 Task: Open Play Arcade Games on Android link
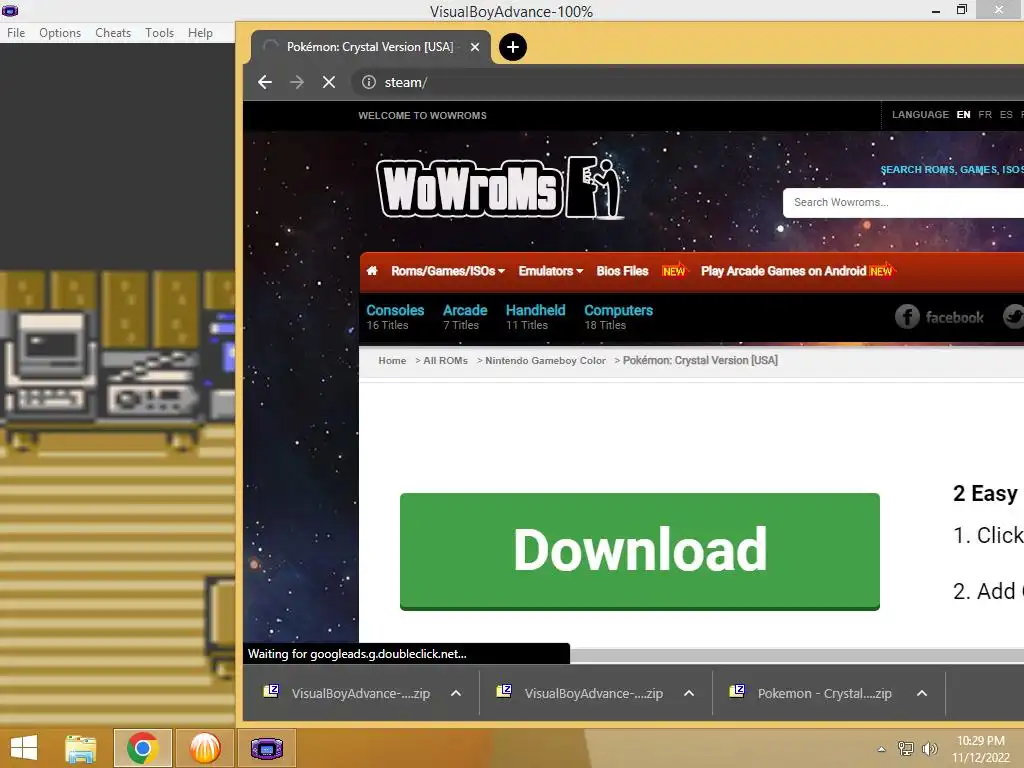(783, 271)
